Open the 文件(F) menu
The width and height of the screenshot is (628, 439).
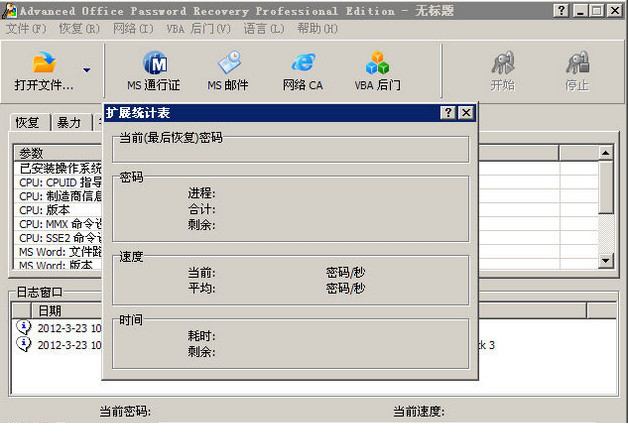26,29
